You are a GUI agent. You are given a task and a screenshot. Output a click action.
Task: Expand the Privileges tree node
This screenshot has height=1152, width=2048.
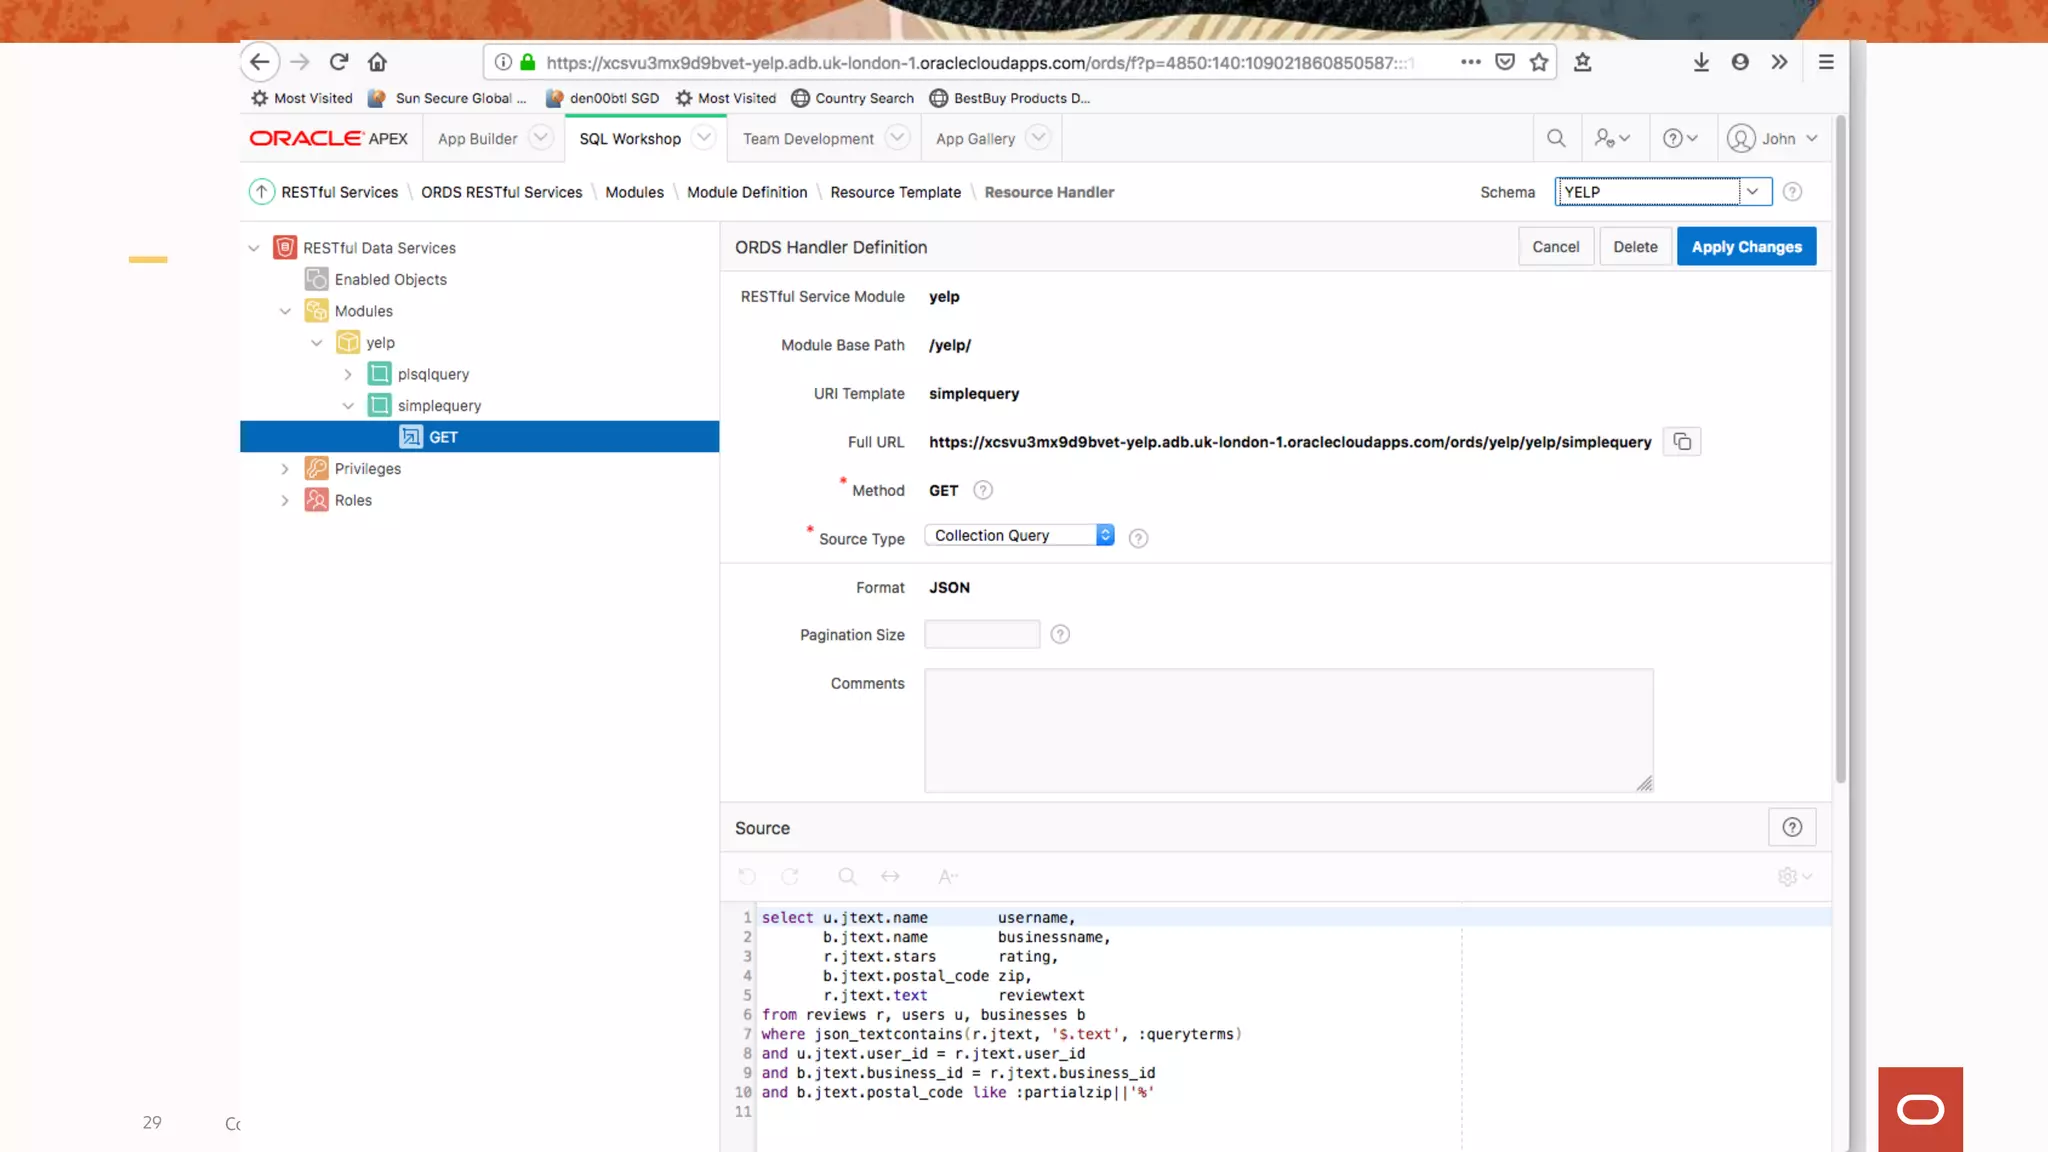coord(285,469)
